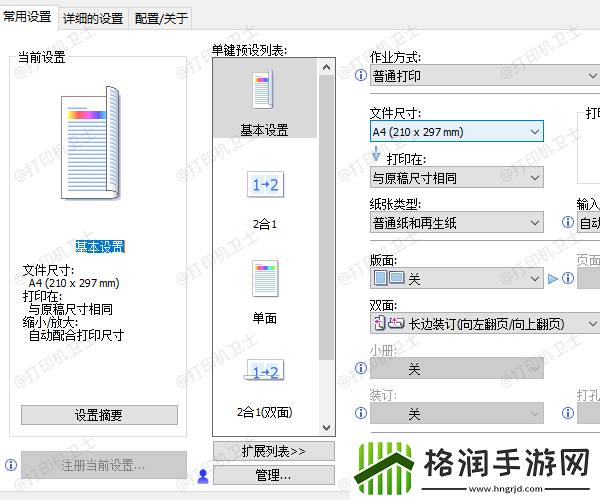
Task: Expand the 输入 自动 dropdown
Action: pyautogui.click(x=589, y=222)
